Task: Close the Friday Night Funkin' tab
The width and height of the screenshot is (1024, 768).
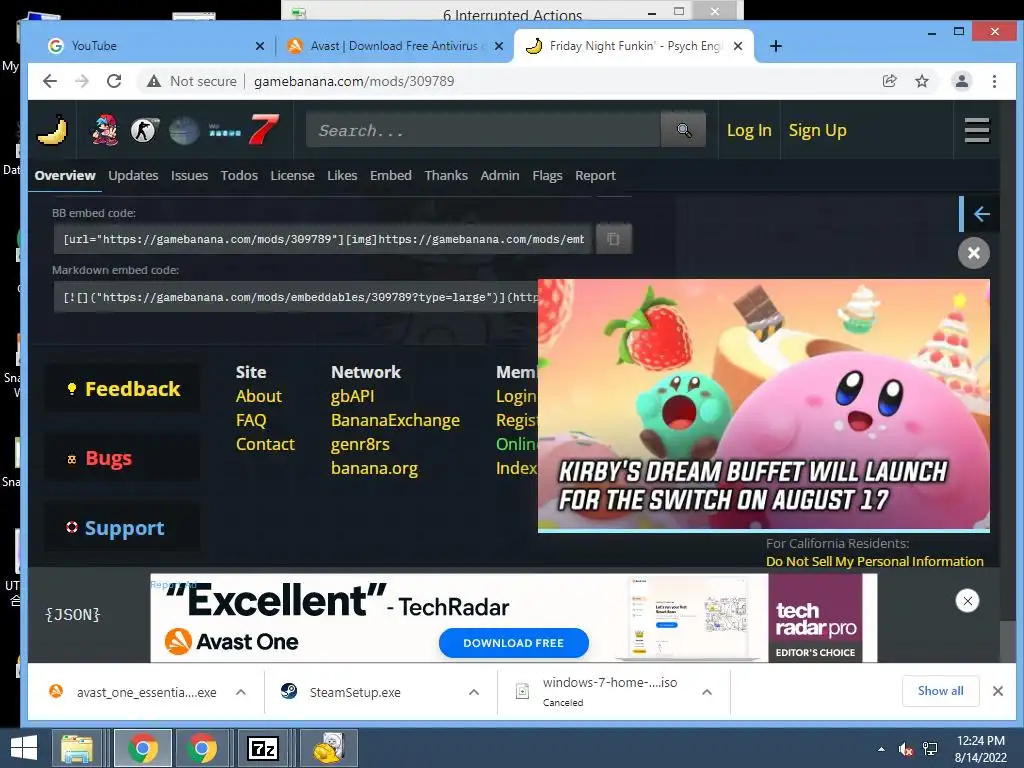Action: [x=738, y=46]
